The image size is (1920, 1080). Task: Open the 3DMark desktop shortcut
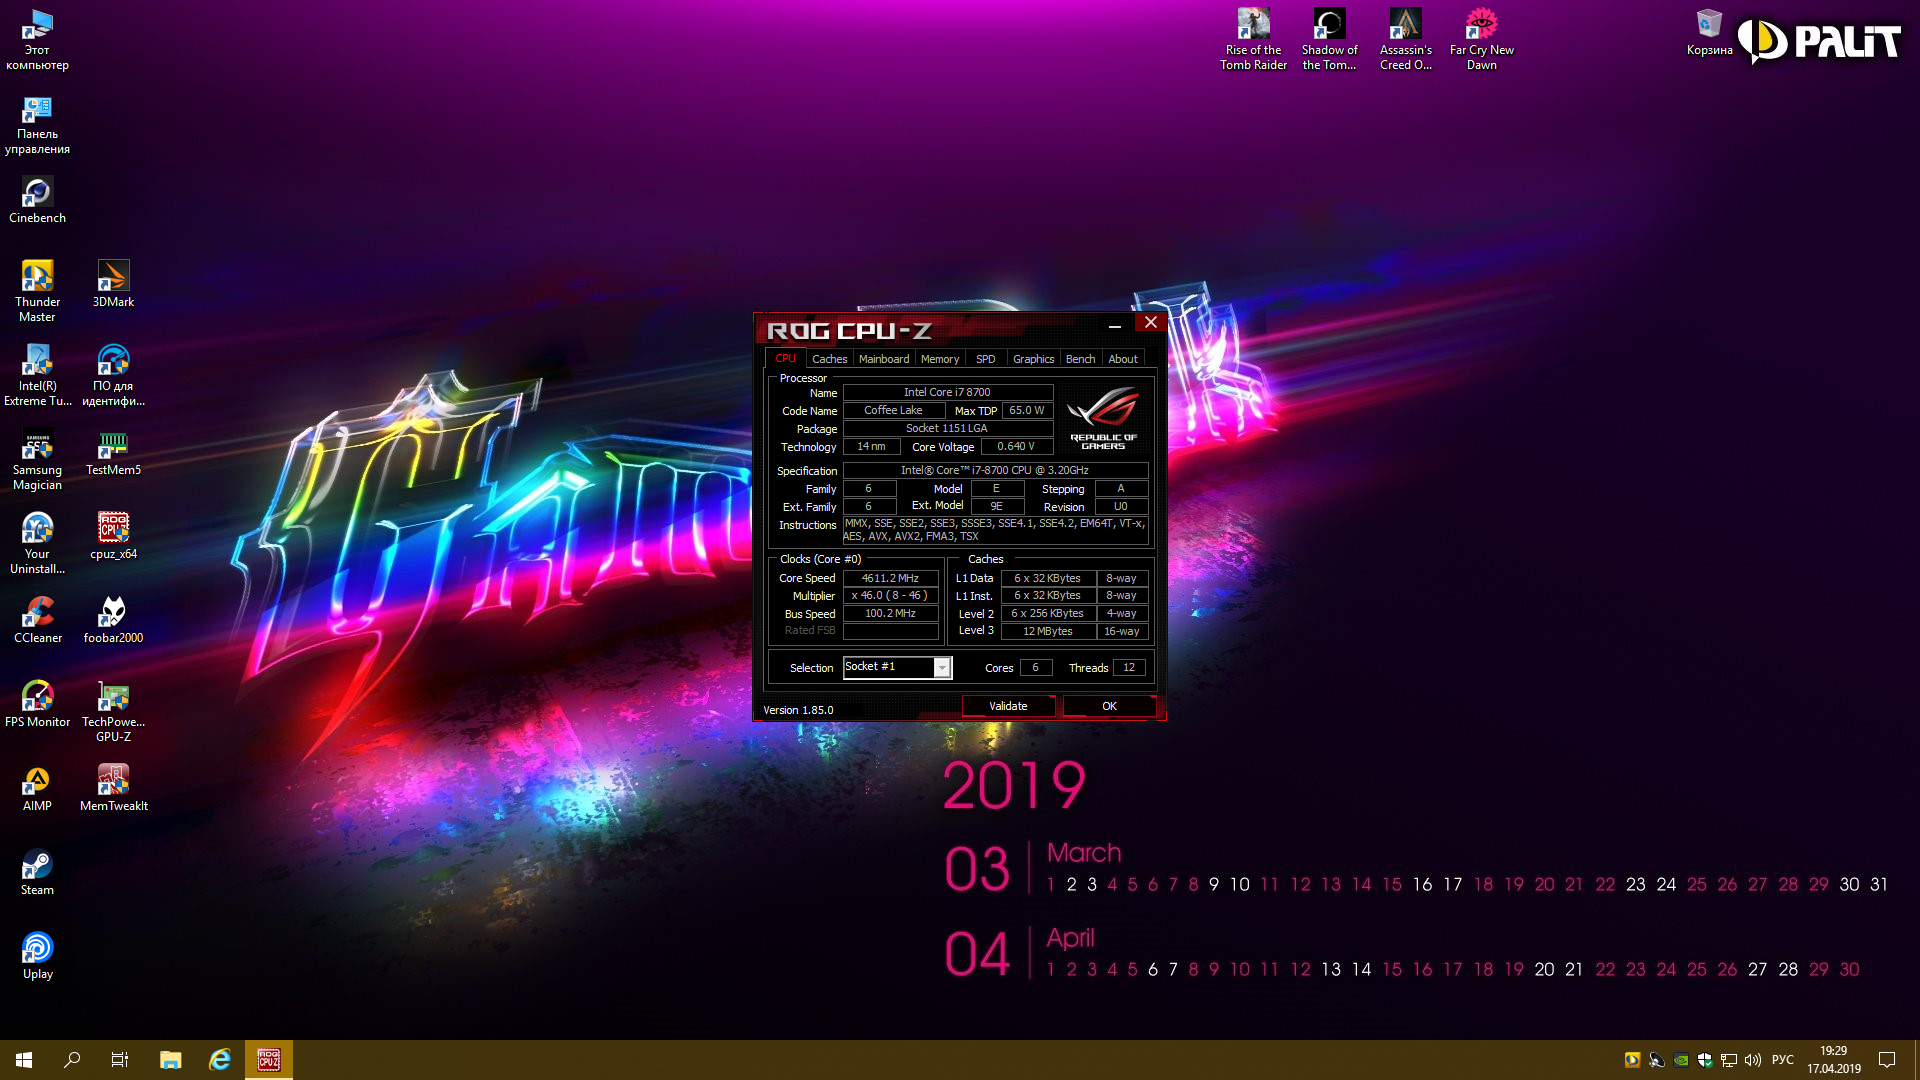click(x=113, y=277)
